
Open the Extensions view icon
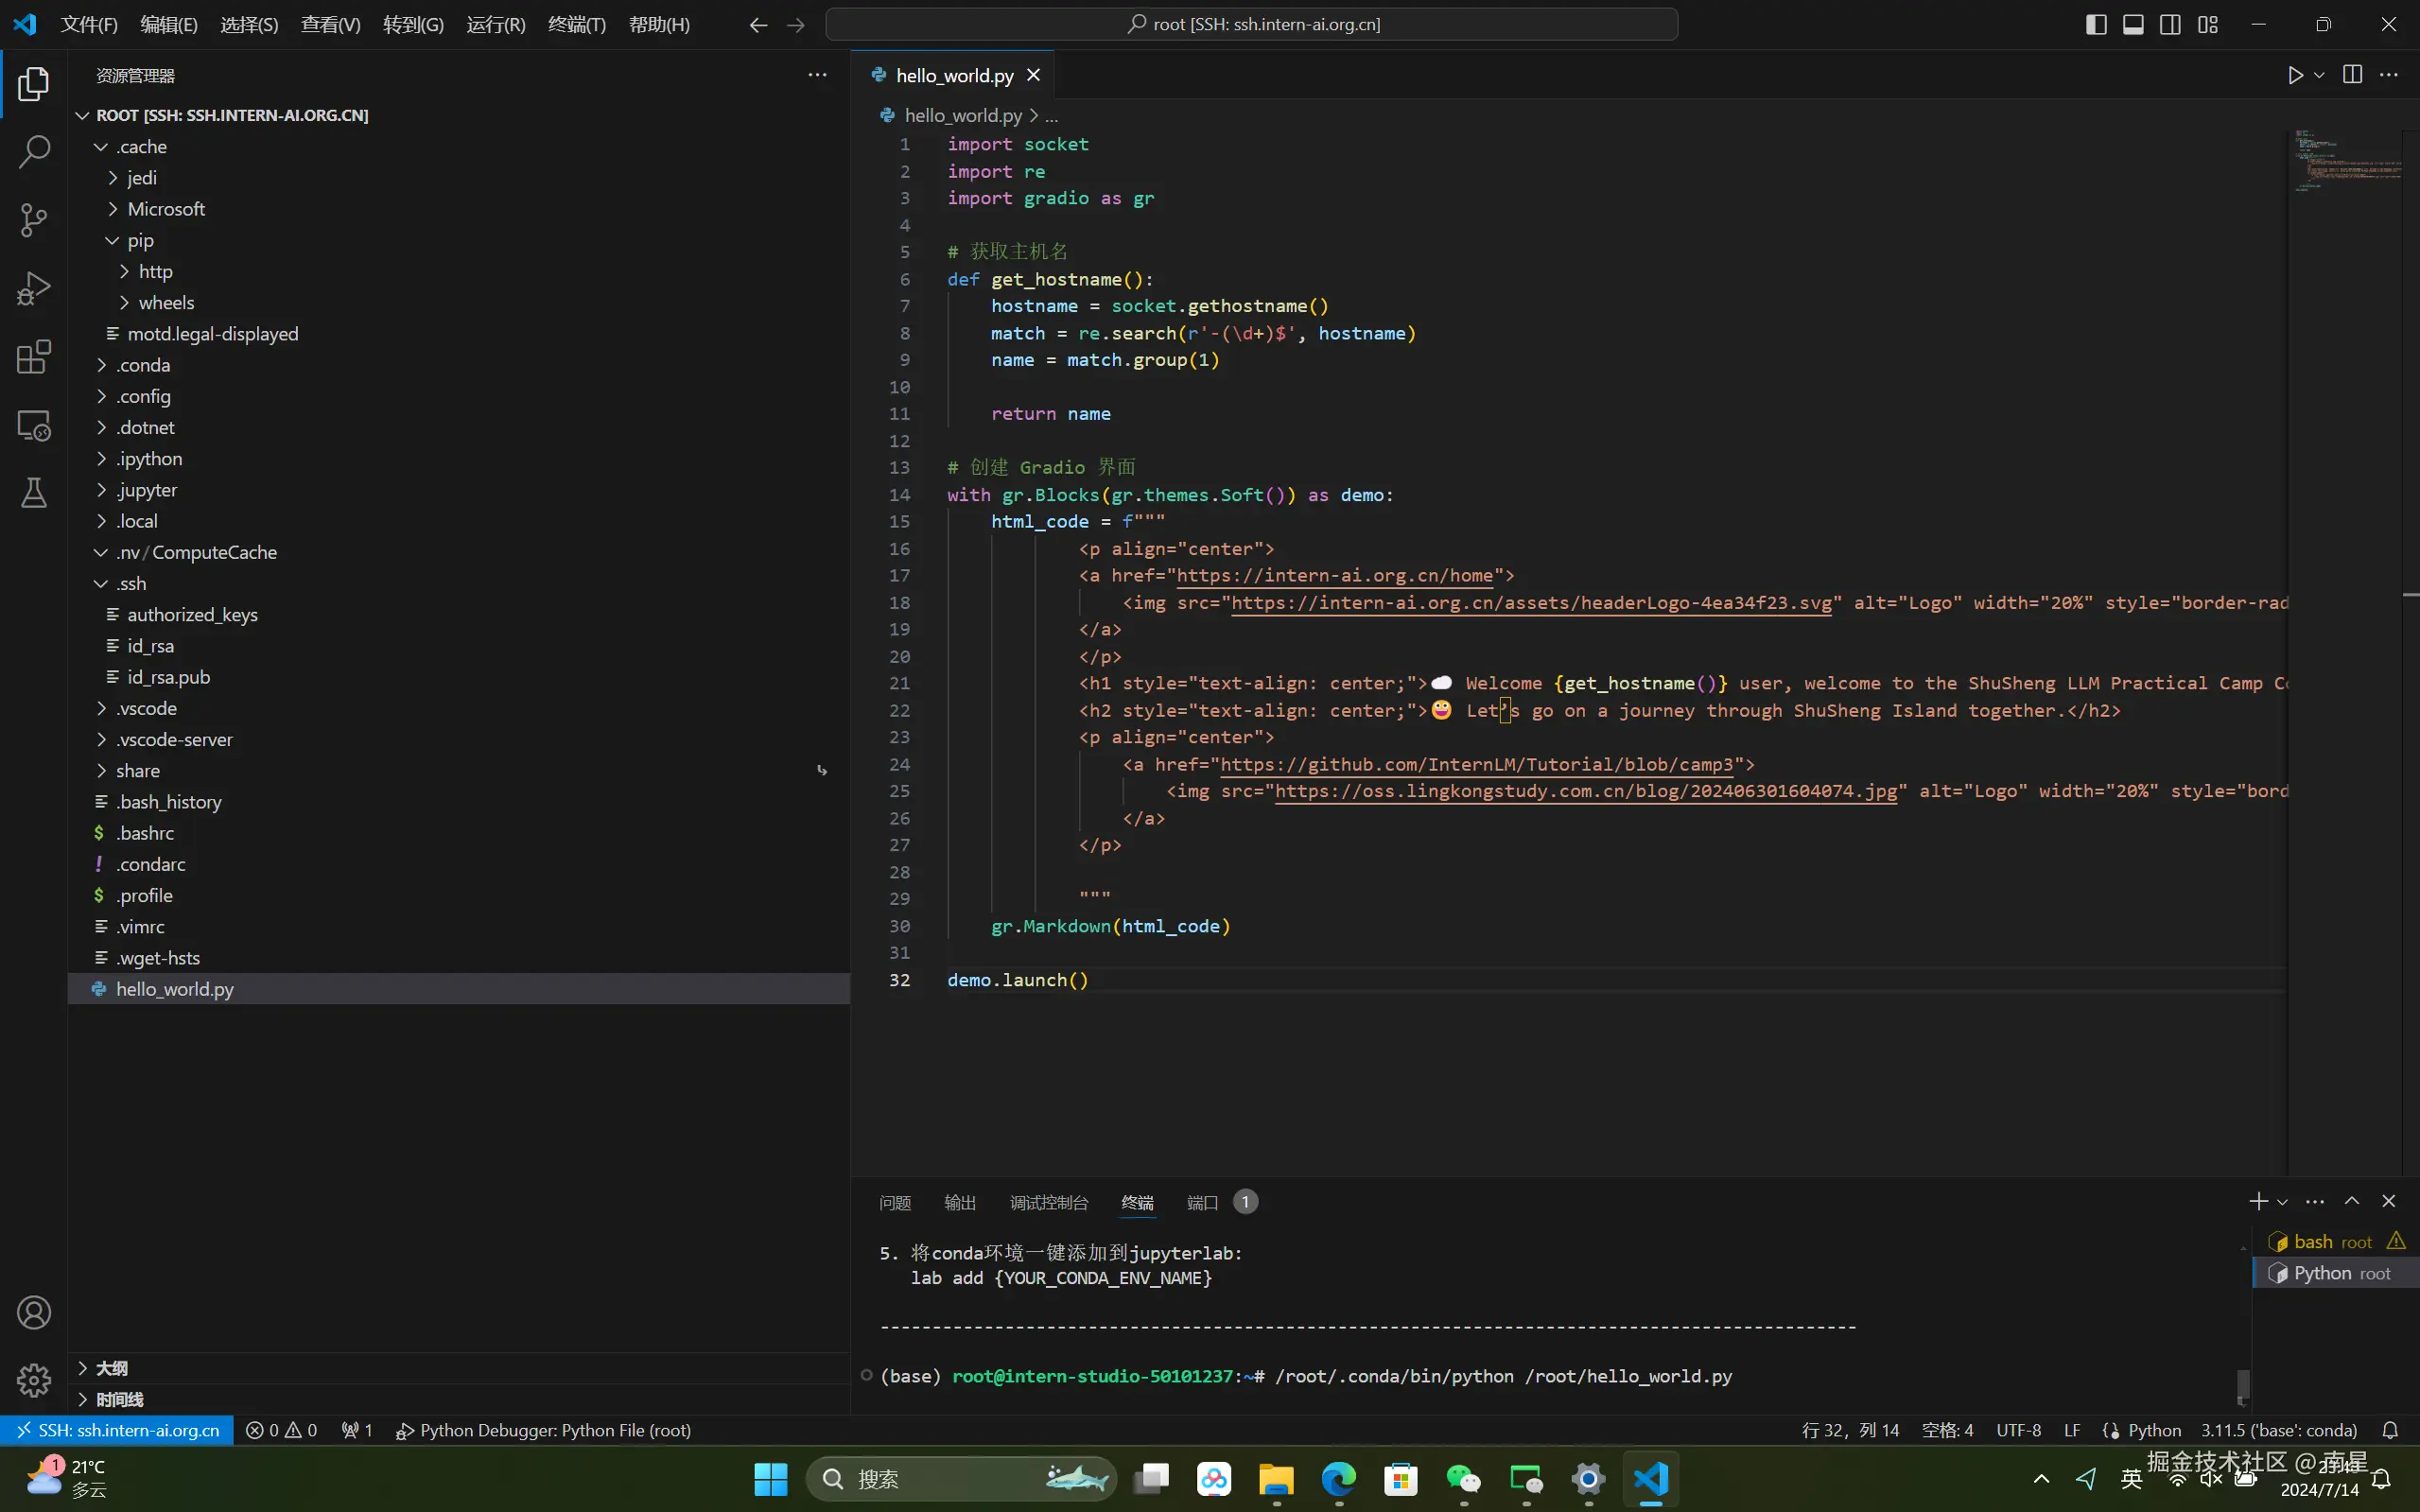click(34, 357)
